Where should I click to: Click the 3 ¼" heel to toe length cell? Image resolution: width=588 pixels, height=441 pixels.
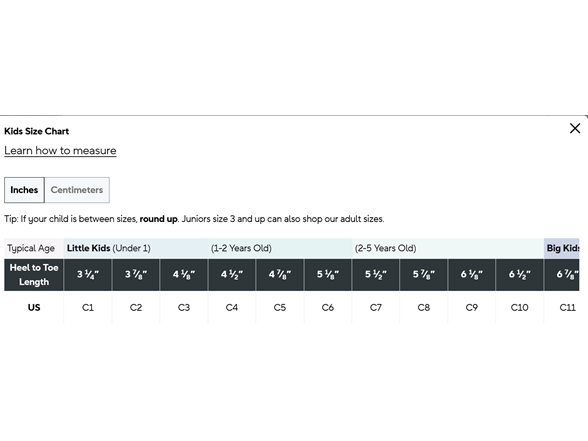pyautogui.click(x=88, y=274)
